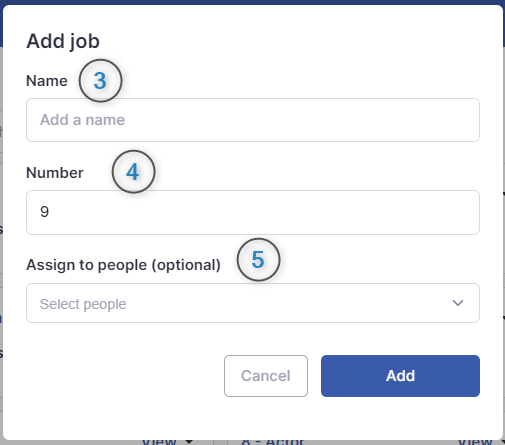Image resolution: width=505 pixels, height=445 pixels.
Task: Click the Number field containing 9
Action: point(253,212)
